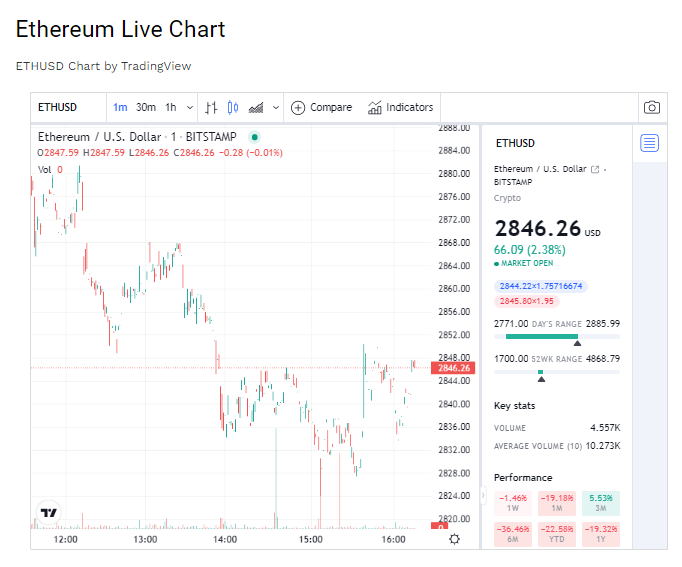The height and width of the screenshot is (567, 682).
Task: Click the volume value 4.557K
Action: (x=605, y=428)
